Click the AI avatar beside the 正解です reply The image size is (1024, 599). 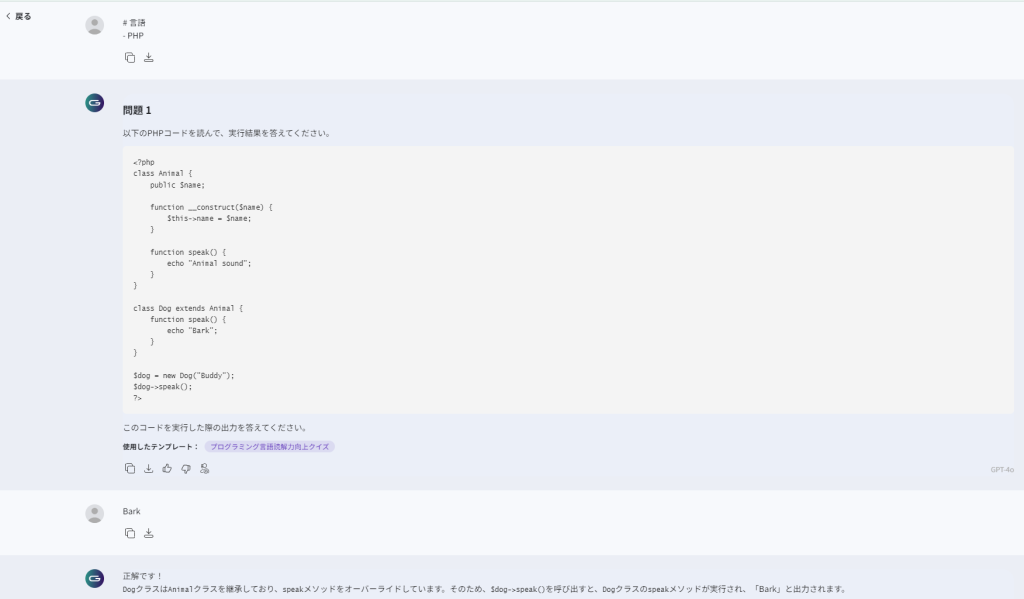point(95,578)
